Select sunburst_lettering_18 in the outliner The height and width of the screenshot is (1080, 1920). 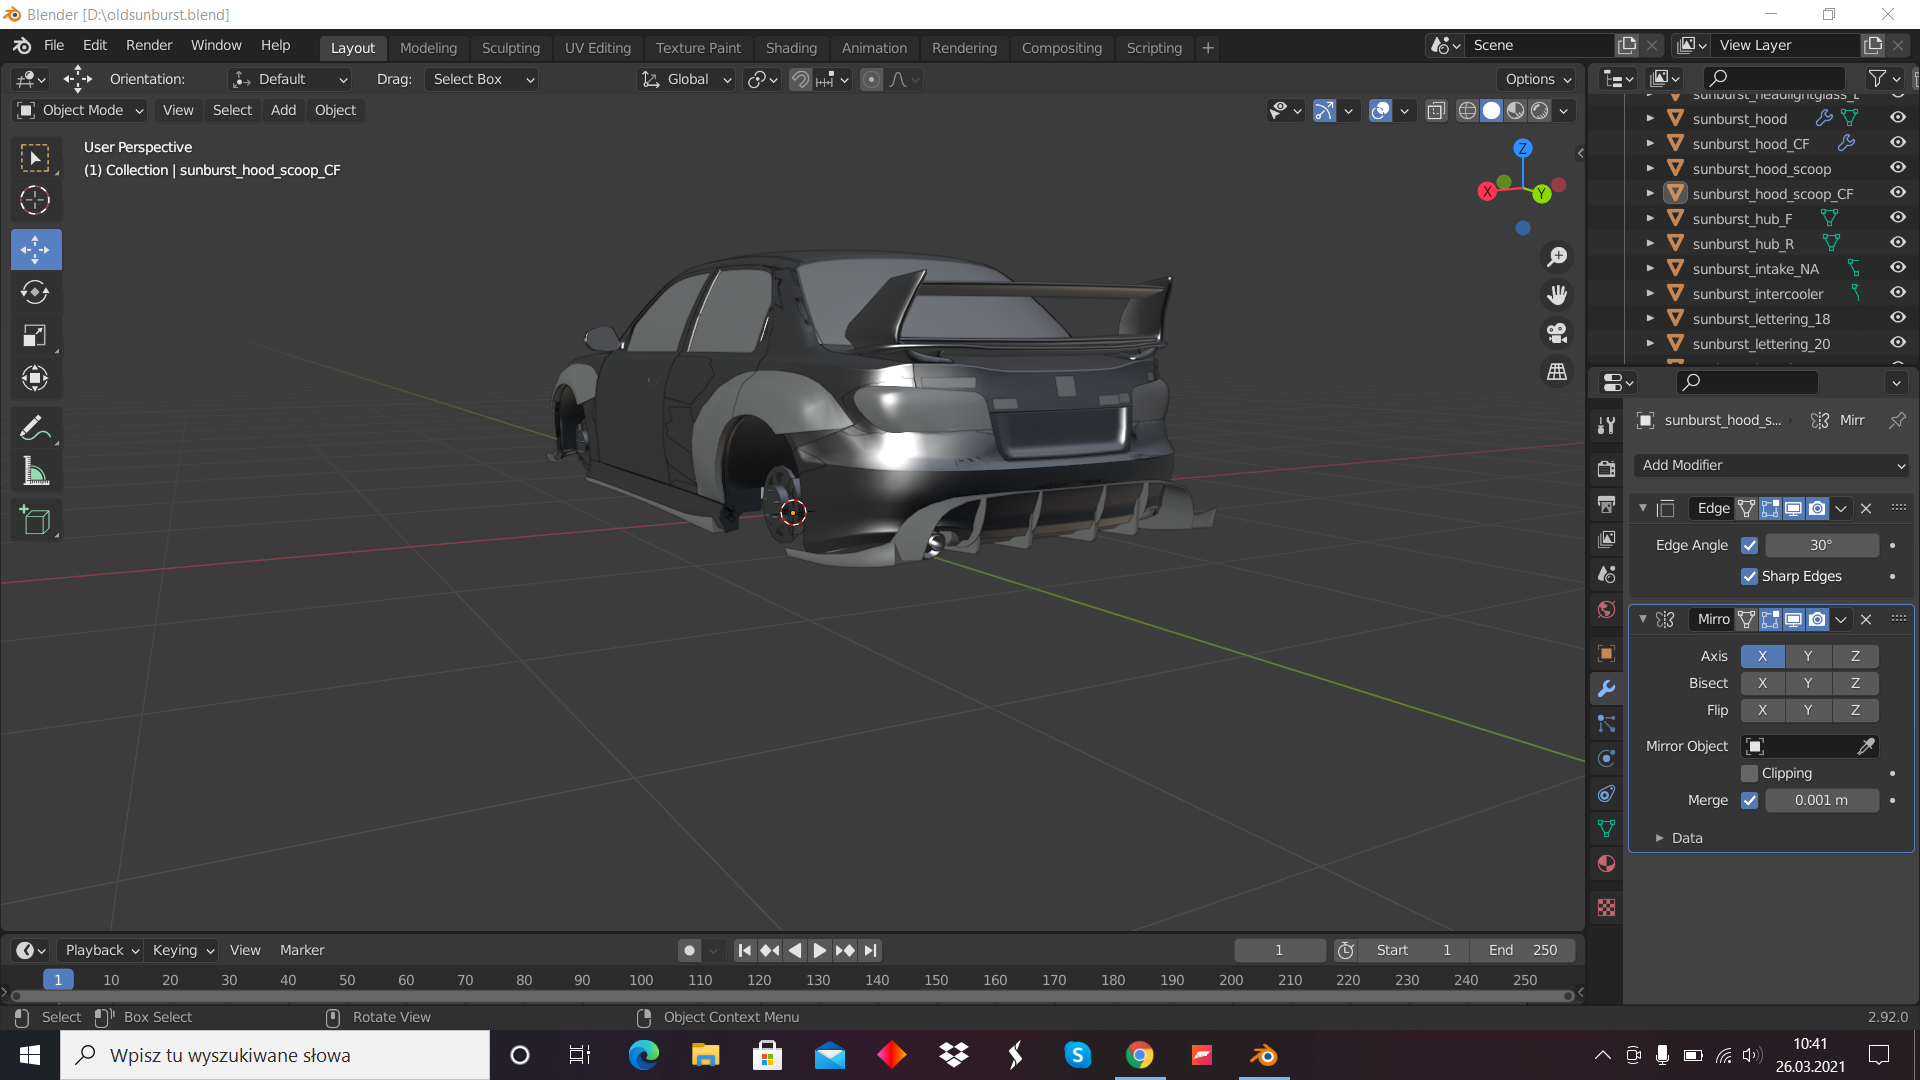click(x=1761, y=318)
